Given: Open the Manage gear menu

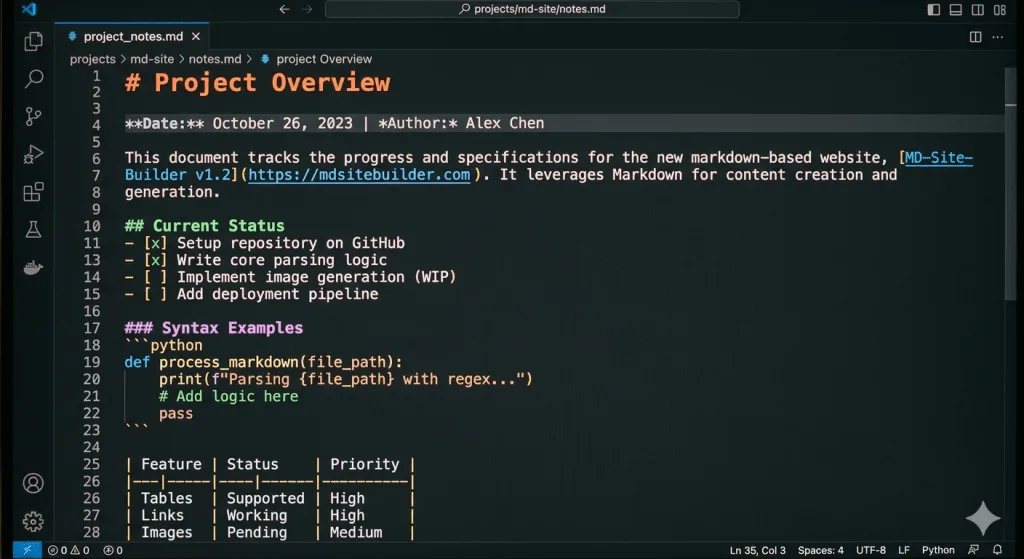Looking at the screenshot, I should [33, 521].
